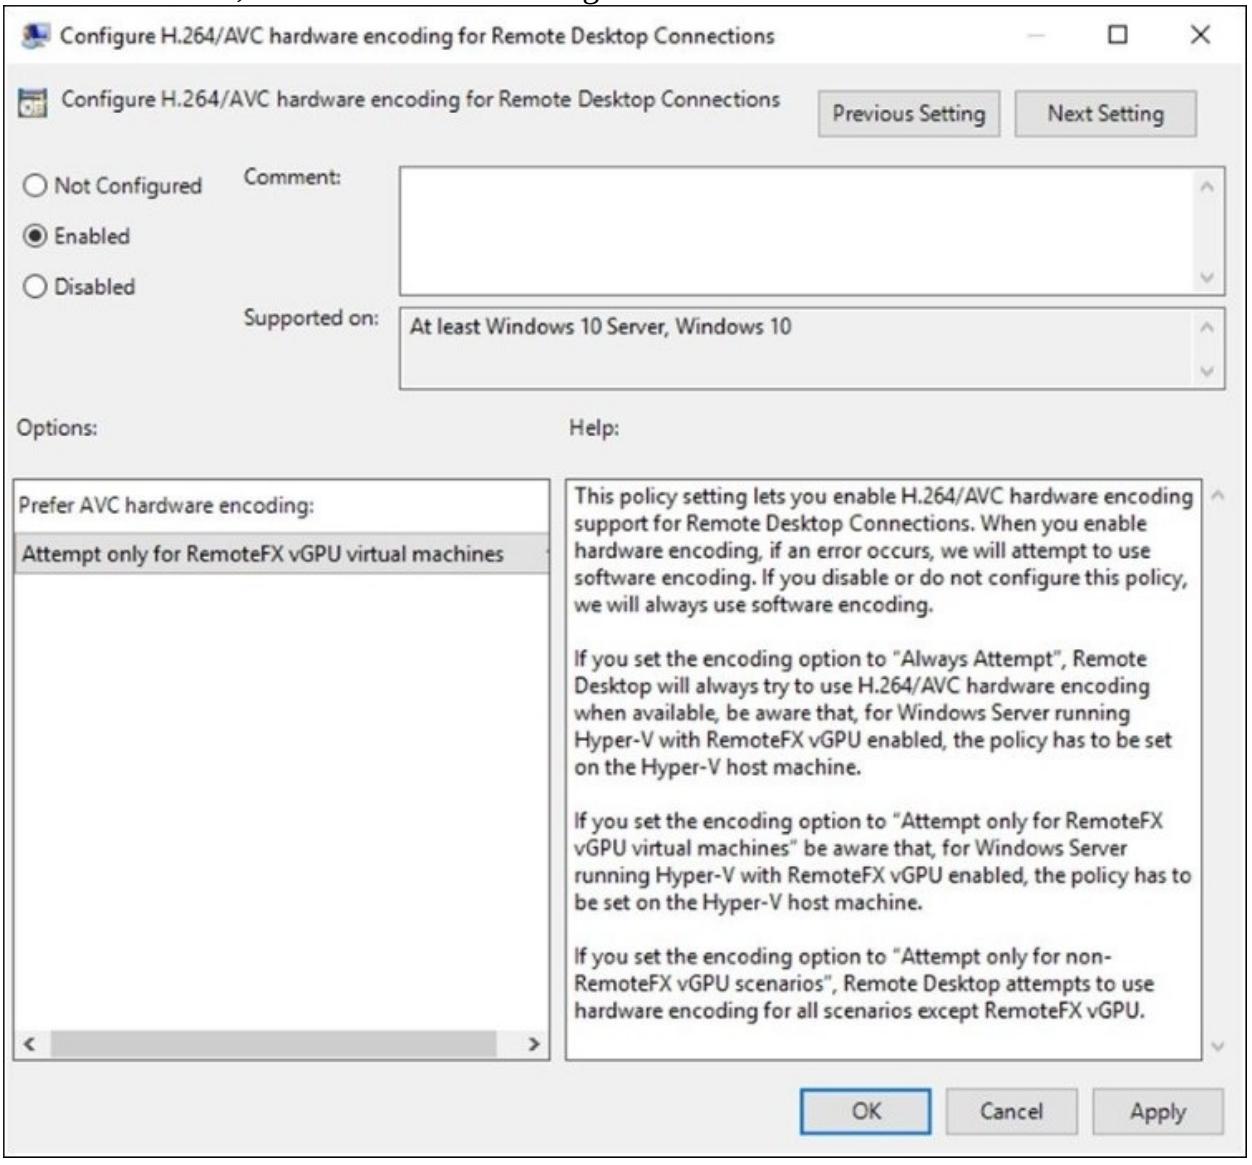Select the Disabled radio button
This screenshot has height=1165, width=1252.
[x=36, y=287]
